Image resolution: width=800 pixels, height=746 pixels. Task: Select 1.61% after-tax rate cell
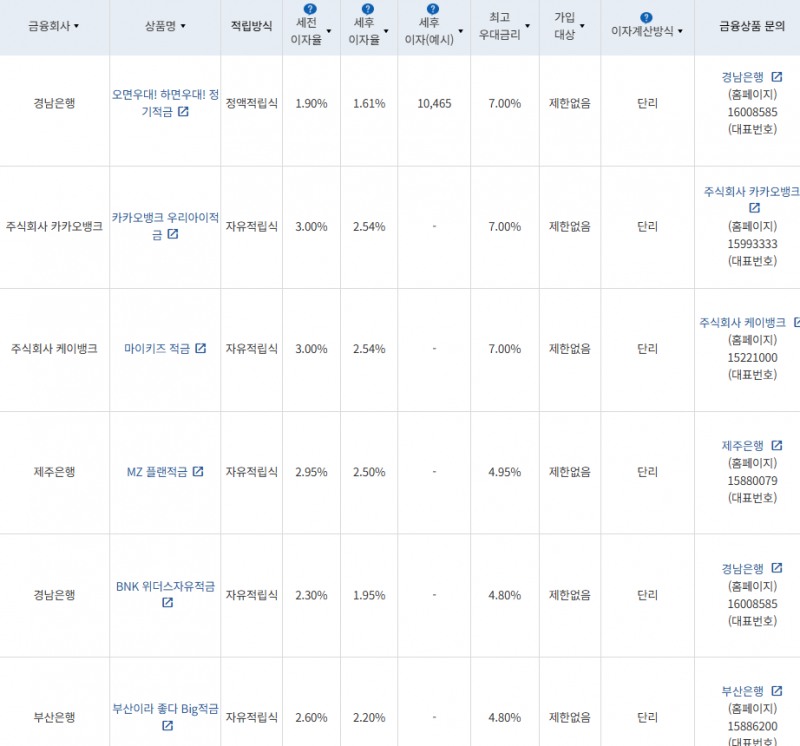point(369,104)
